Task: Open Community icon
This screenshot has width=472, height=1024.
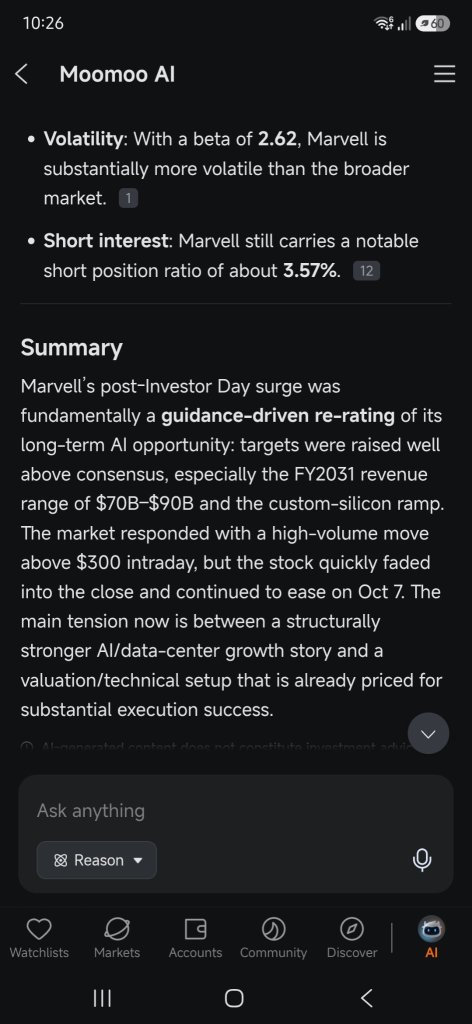Action: 273,928
